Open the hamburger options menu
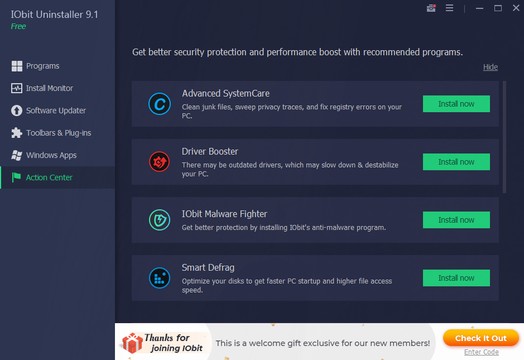Screen dimensions: 524x360 [x=449, y=8]
